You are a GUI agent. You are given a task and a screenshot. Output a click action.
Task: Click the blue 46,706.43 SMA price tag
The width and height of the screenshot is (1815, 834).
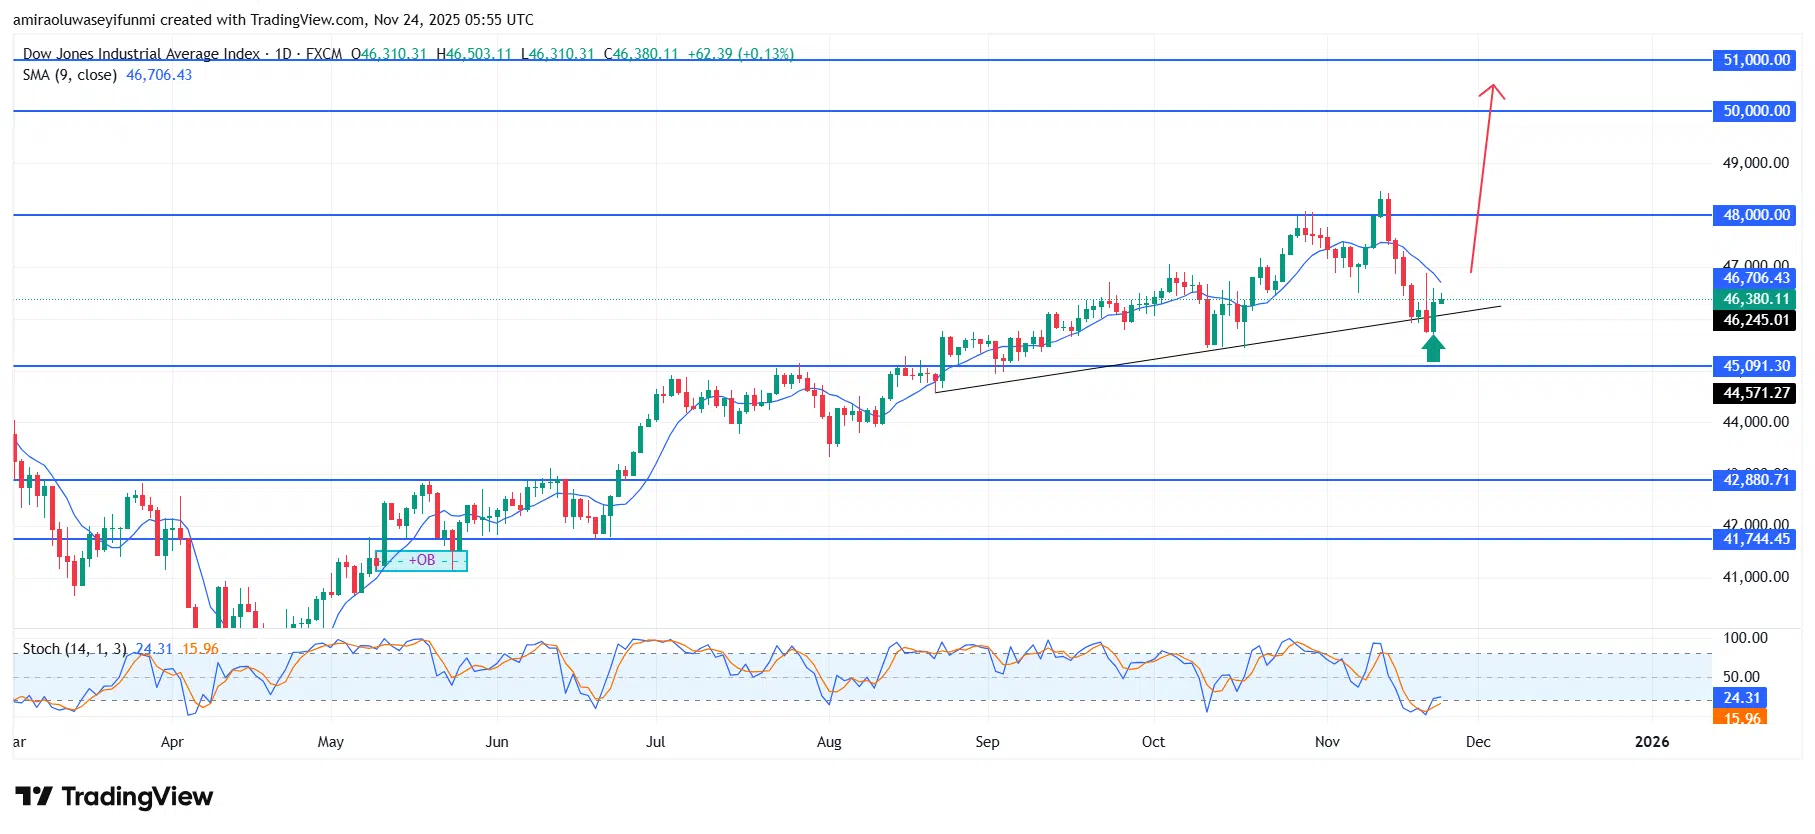point(1755,278)
